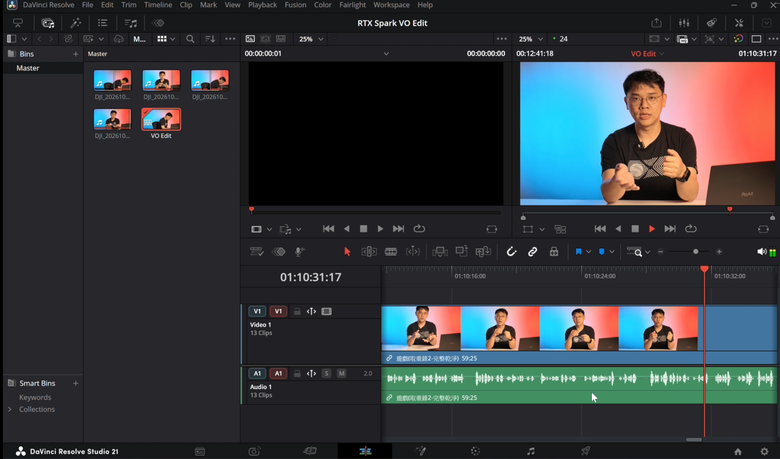Toggle timeline Snapping magnet

click(x=511, y=252)
